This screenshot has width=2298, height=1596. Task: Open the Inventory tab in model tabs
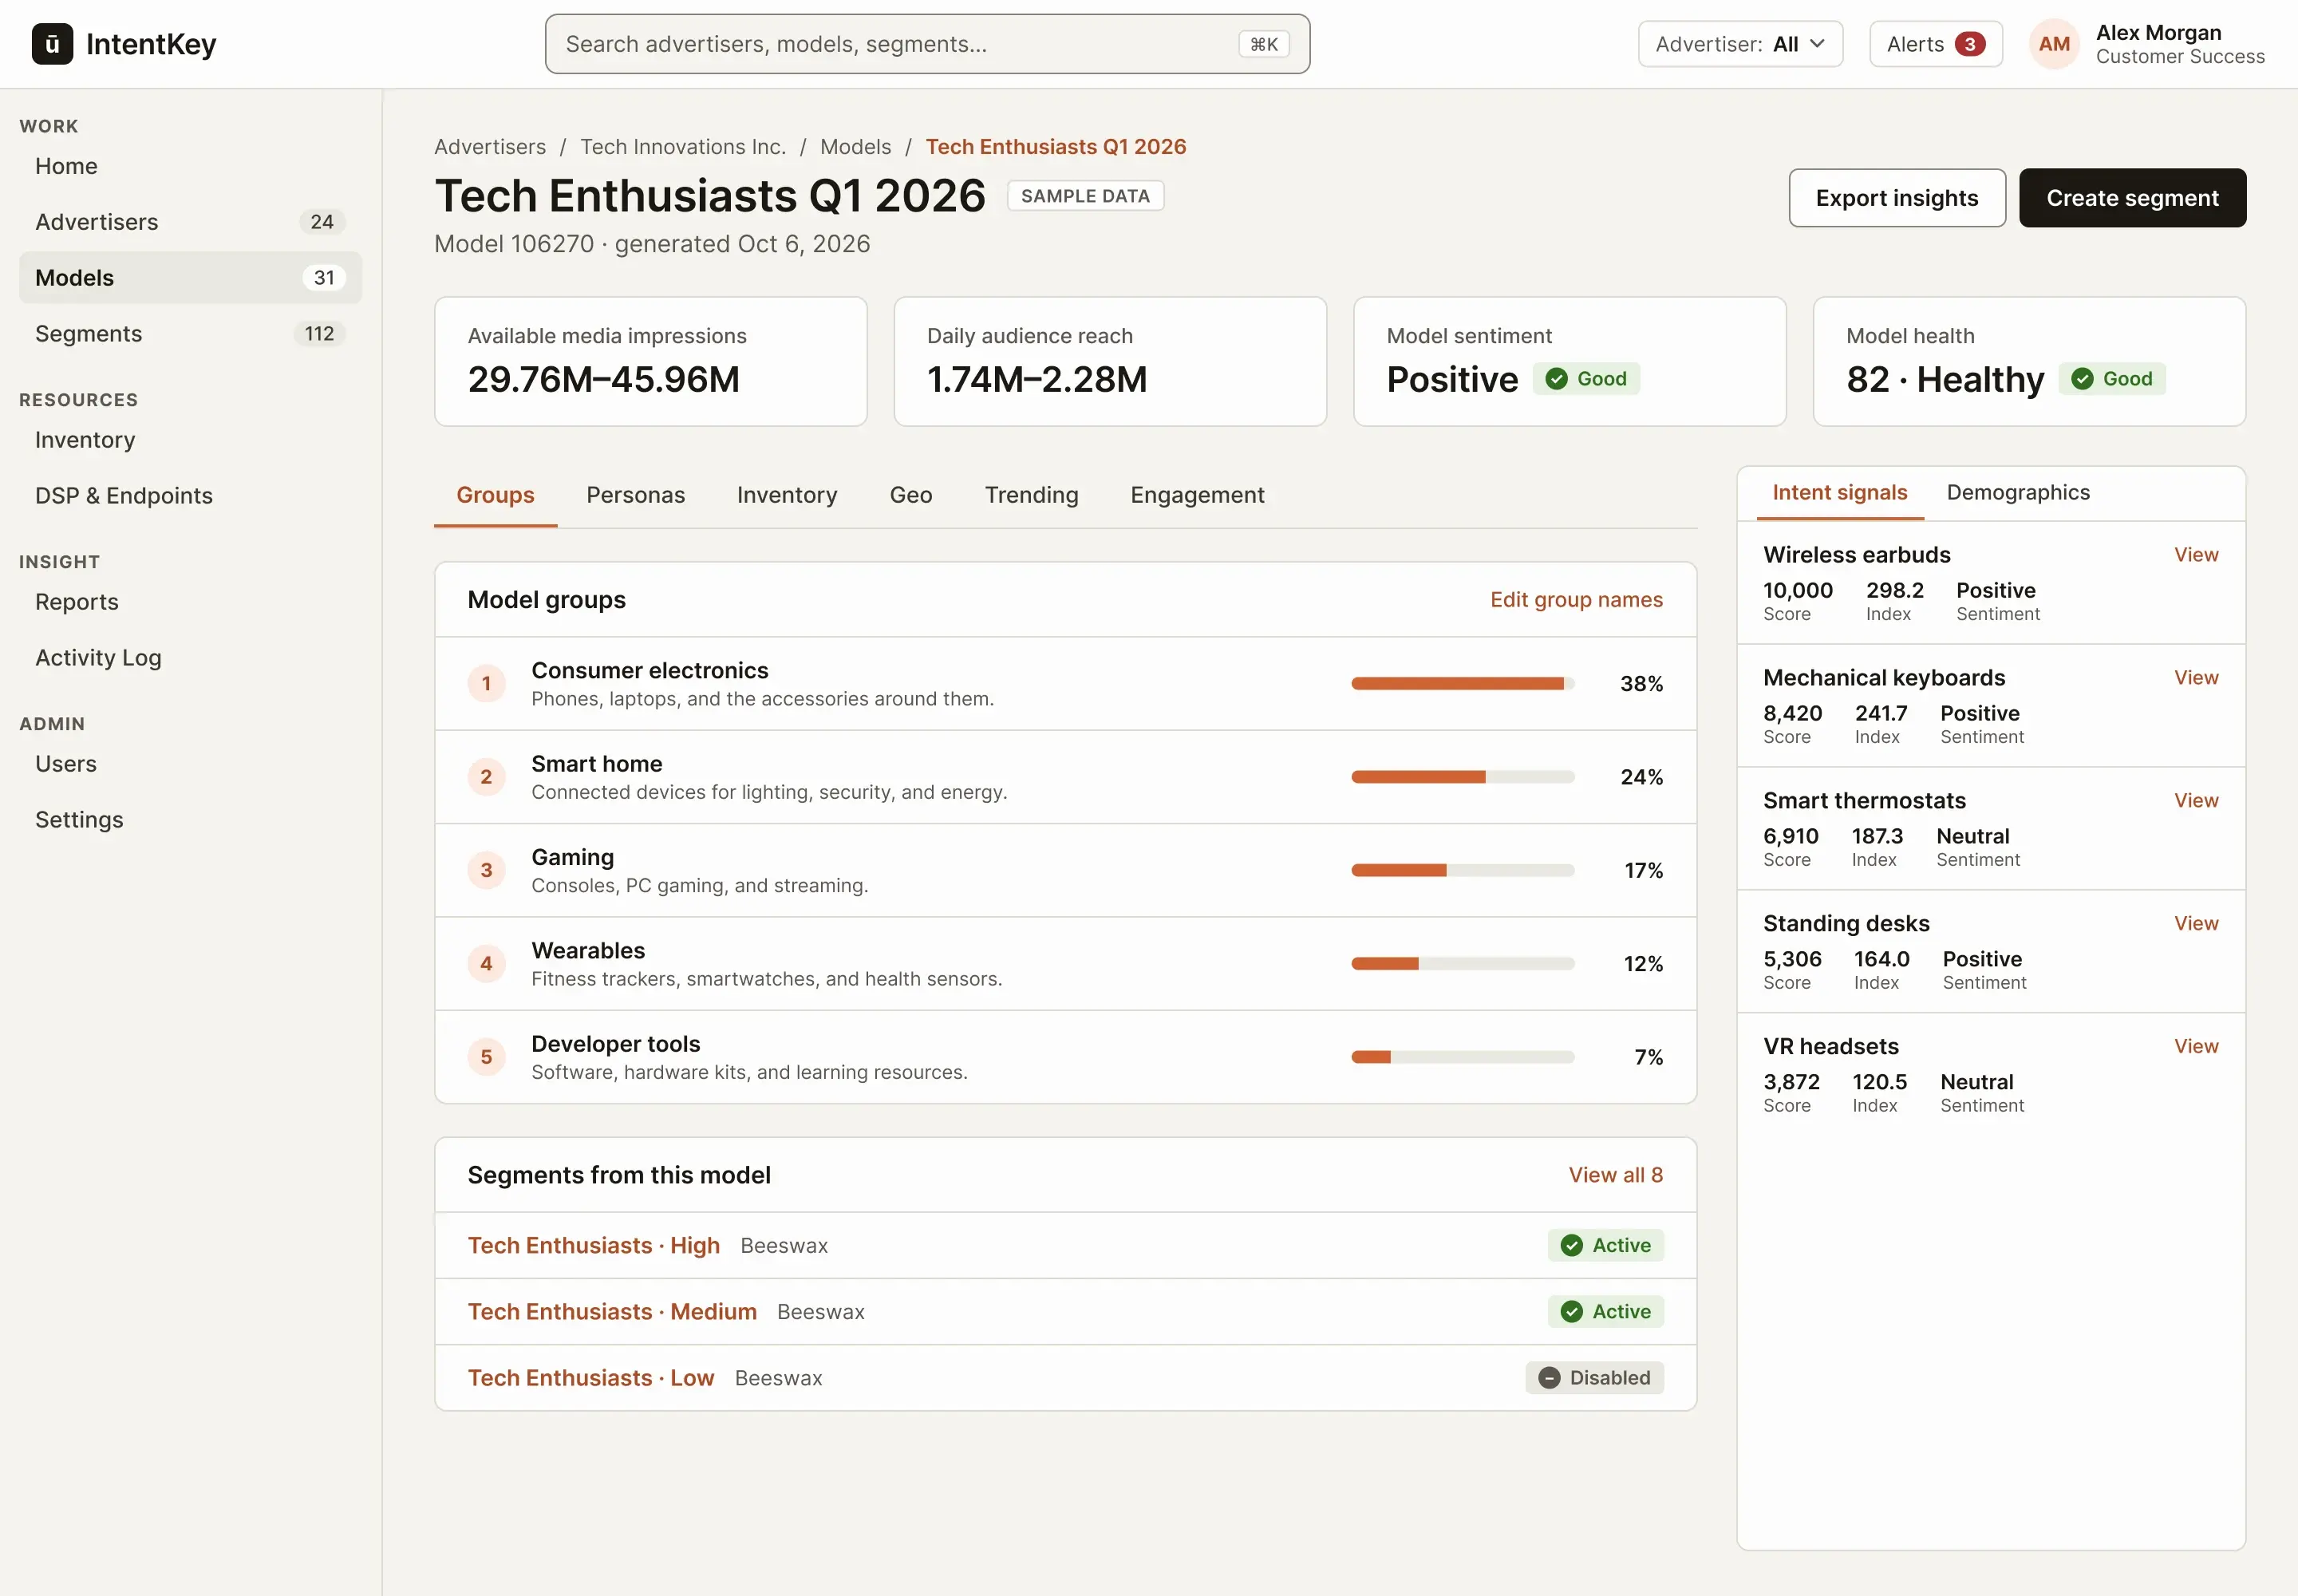pyautogui.click(x=787, y=495)
